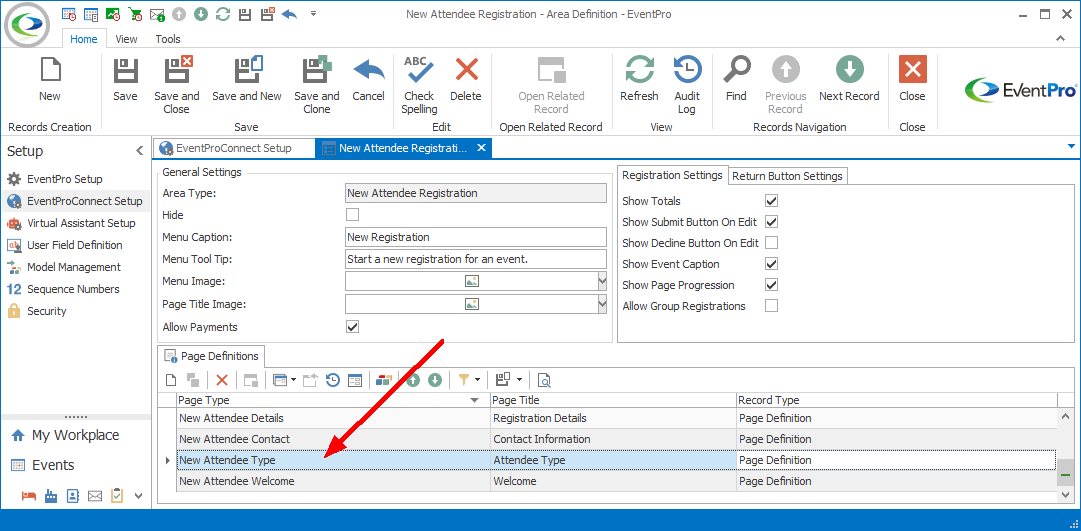
Task: Click the colored blocks icon in Page Definitions toolbar
Action: pos(384,379)
